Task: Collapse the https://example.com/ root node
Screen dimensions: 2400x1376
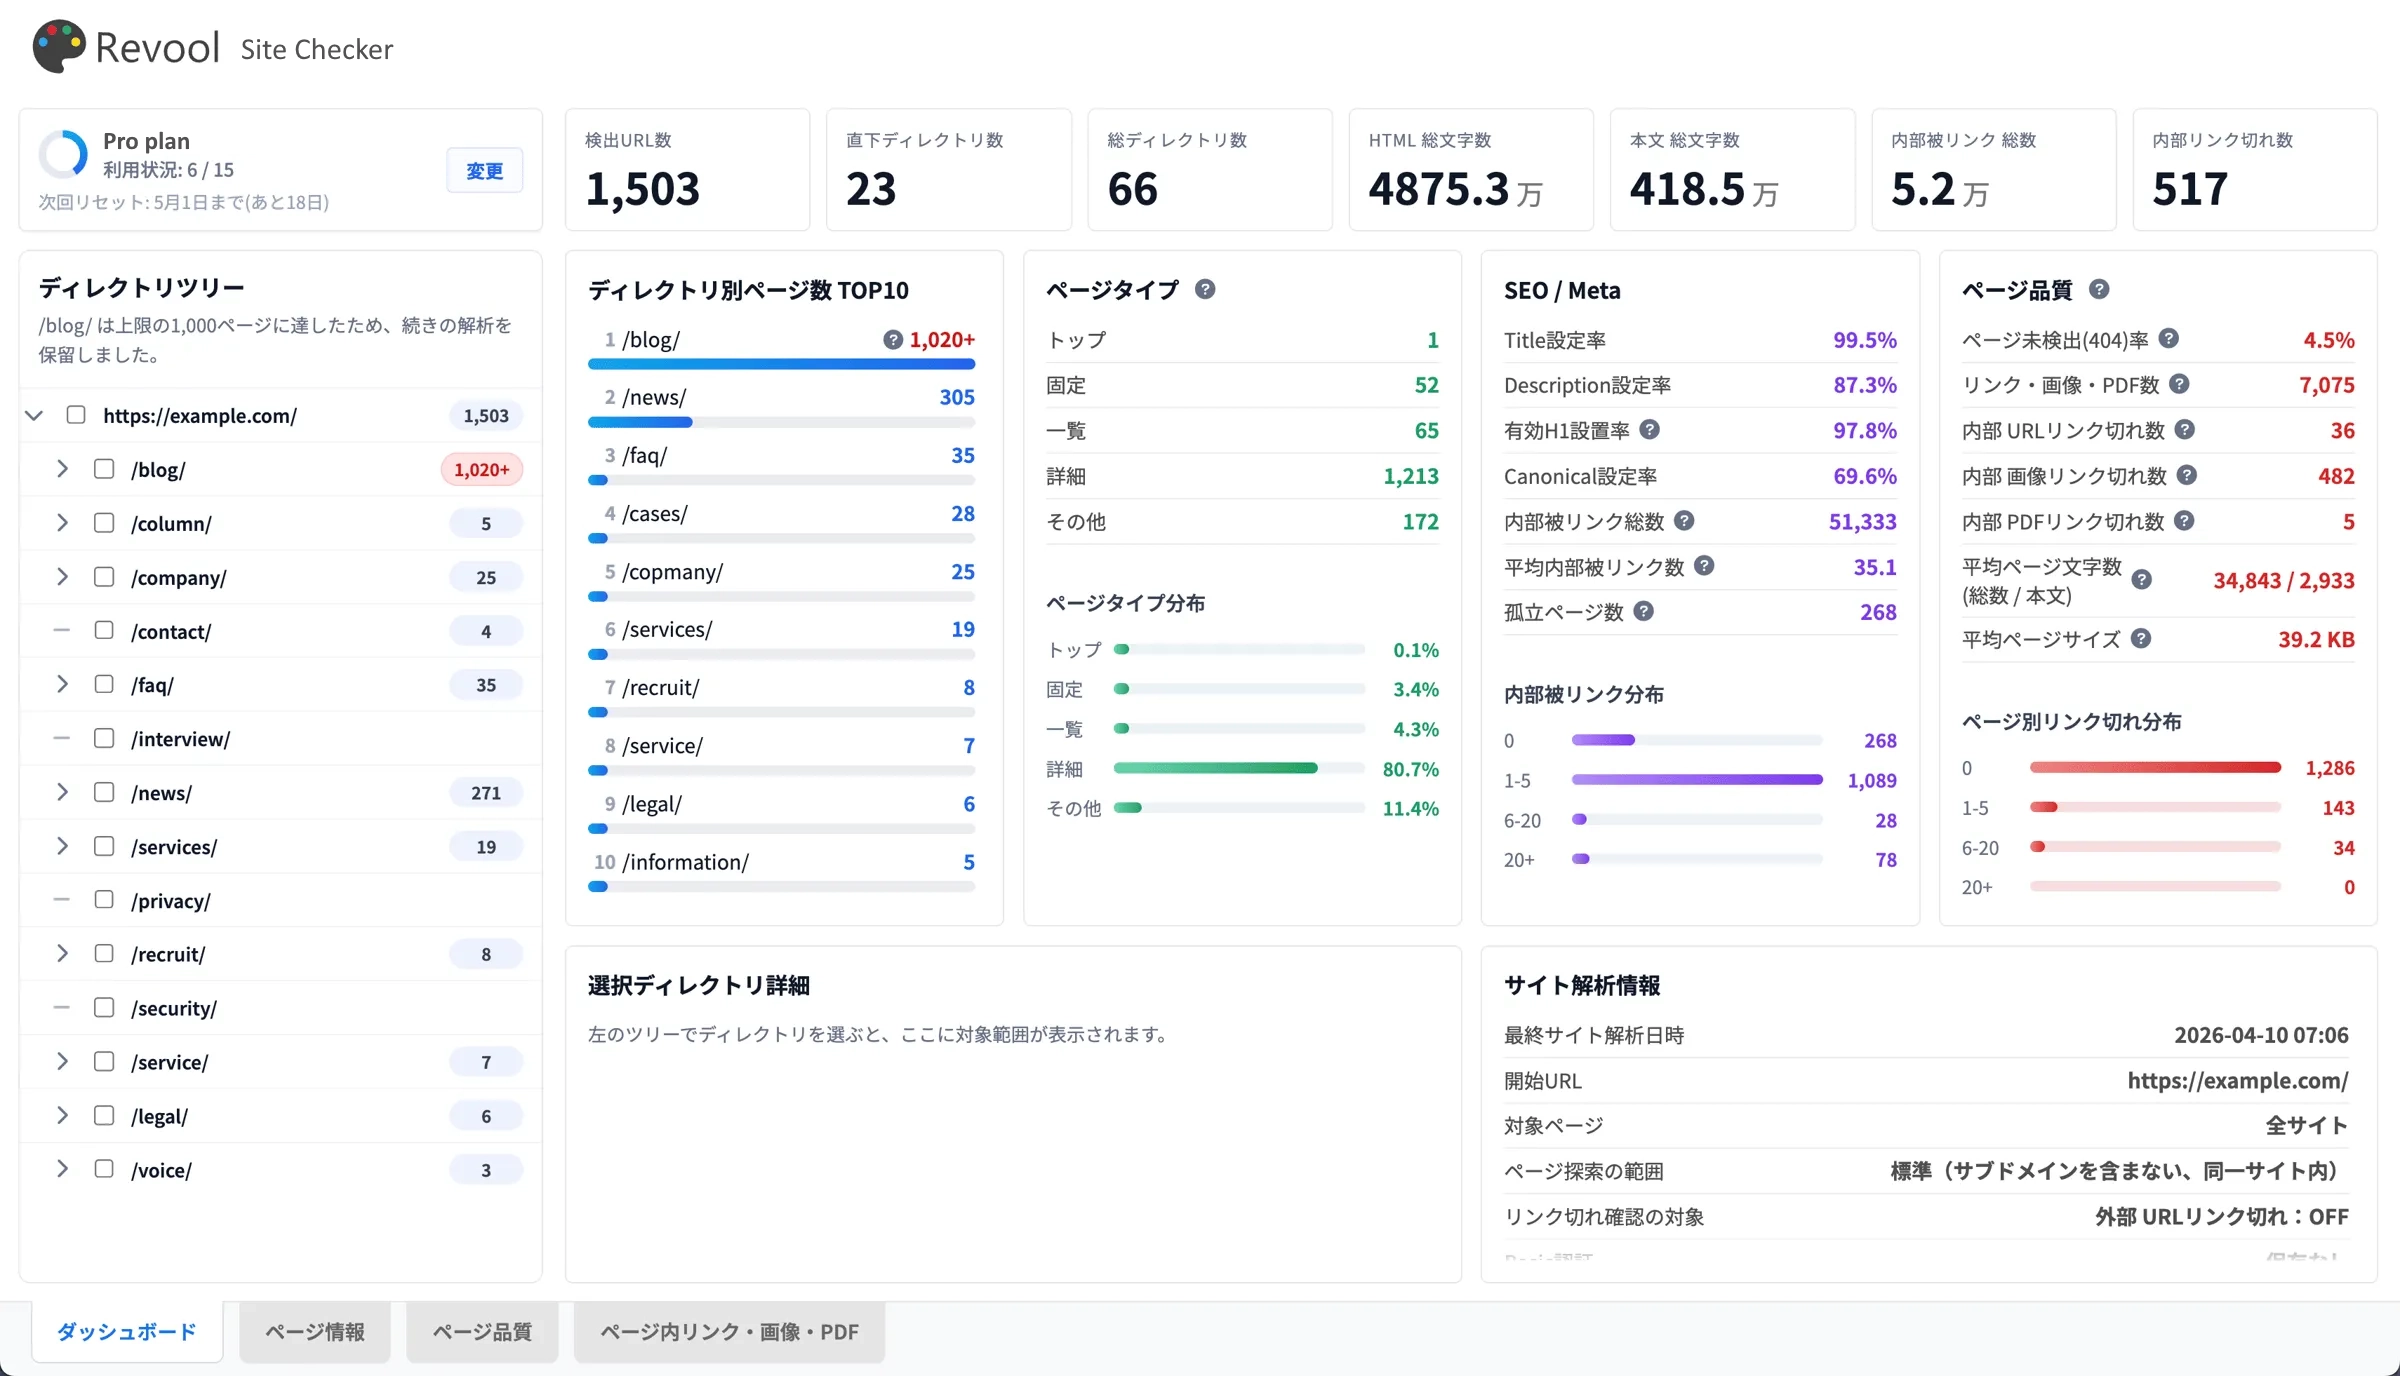Action: coord(34,415)
